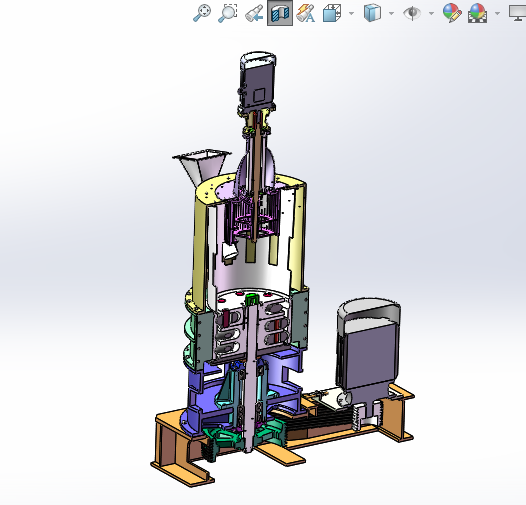
Task: Open Edit Appearance color ball with pencil
Action: 452,13
